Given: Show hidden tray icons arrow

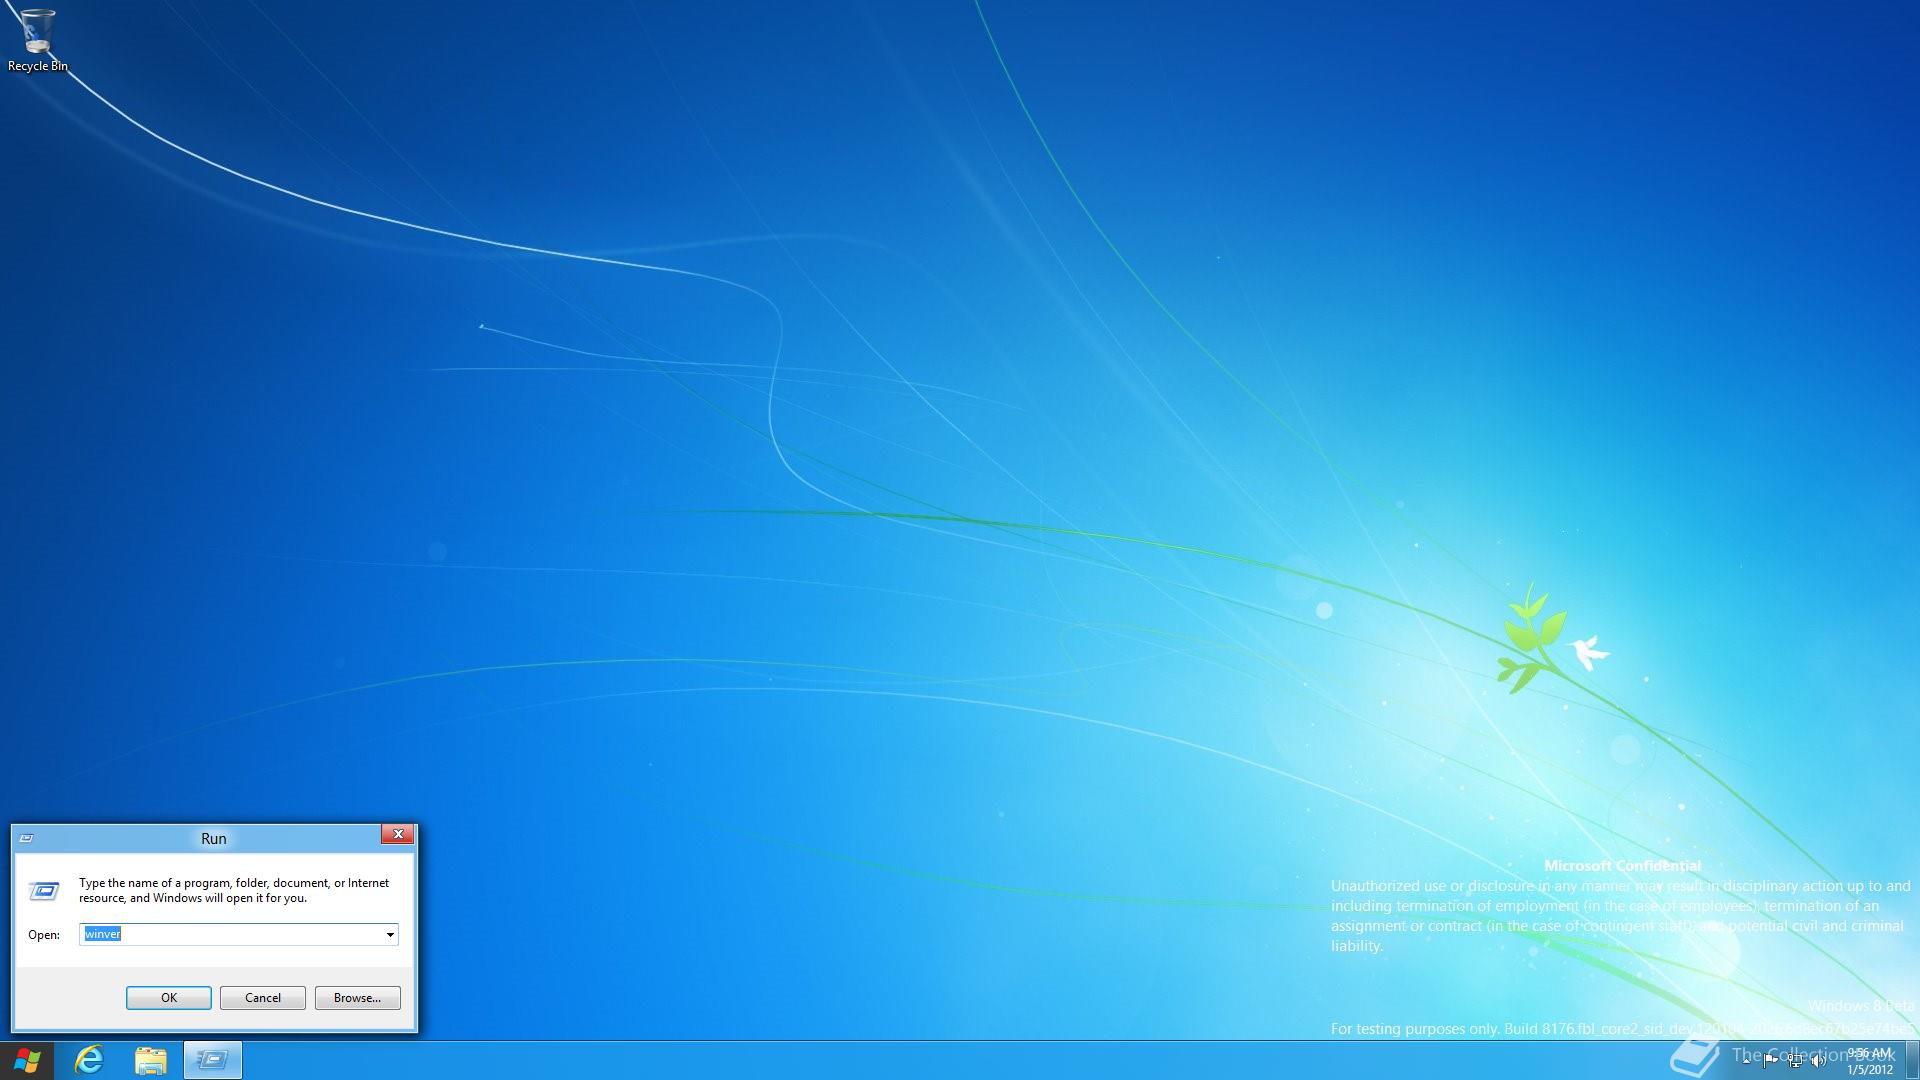Looking at the screenshot, I should click(x=1746, y=1061).
